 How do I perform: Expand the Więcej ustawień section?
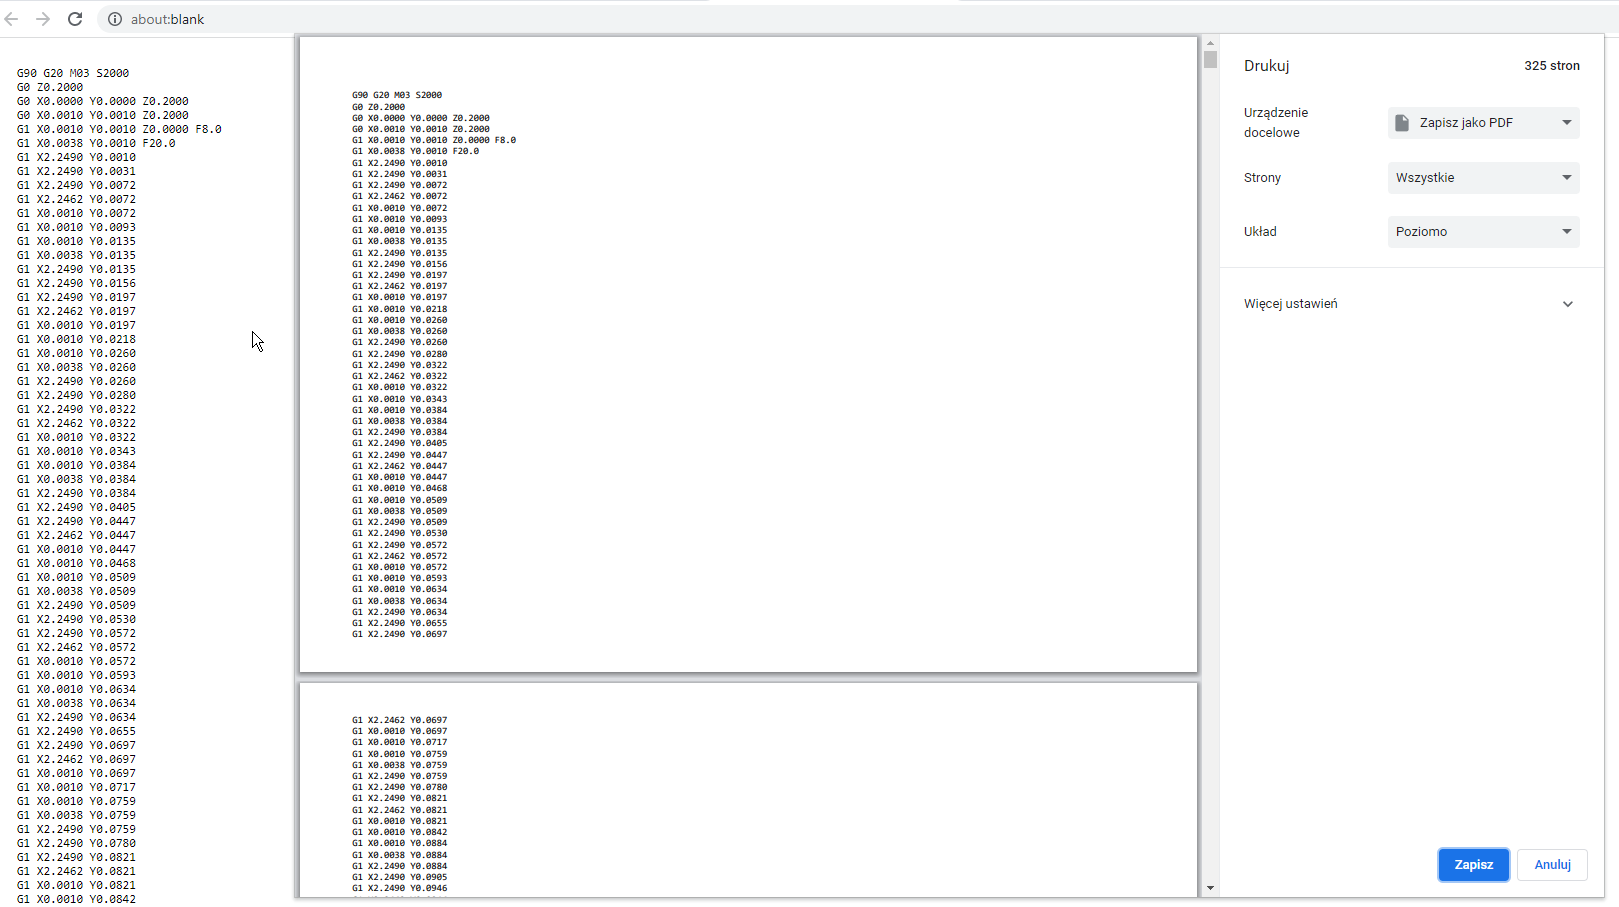pos(1410,304)
